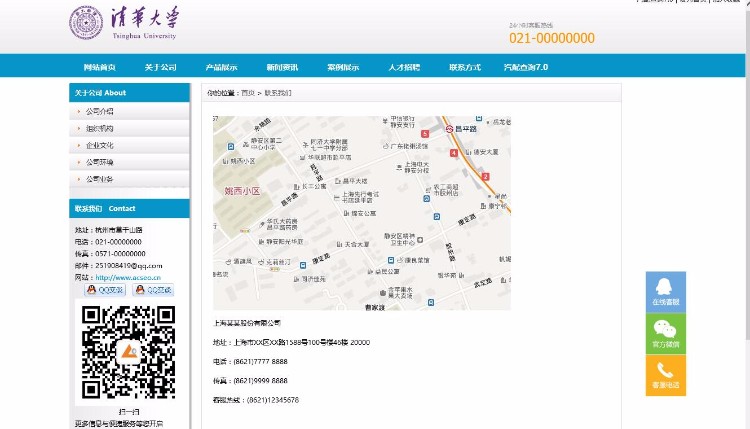Viewport: 750px width, 429px height.
Task: Click the logo icon in the QR code center
Action: [x=128, y=352]
